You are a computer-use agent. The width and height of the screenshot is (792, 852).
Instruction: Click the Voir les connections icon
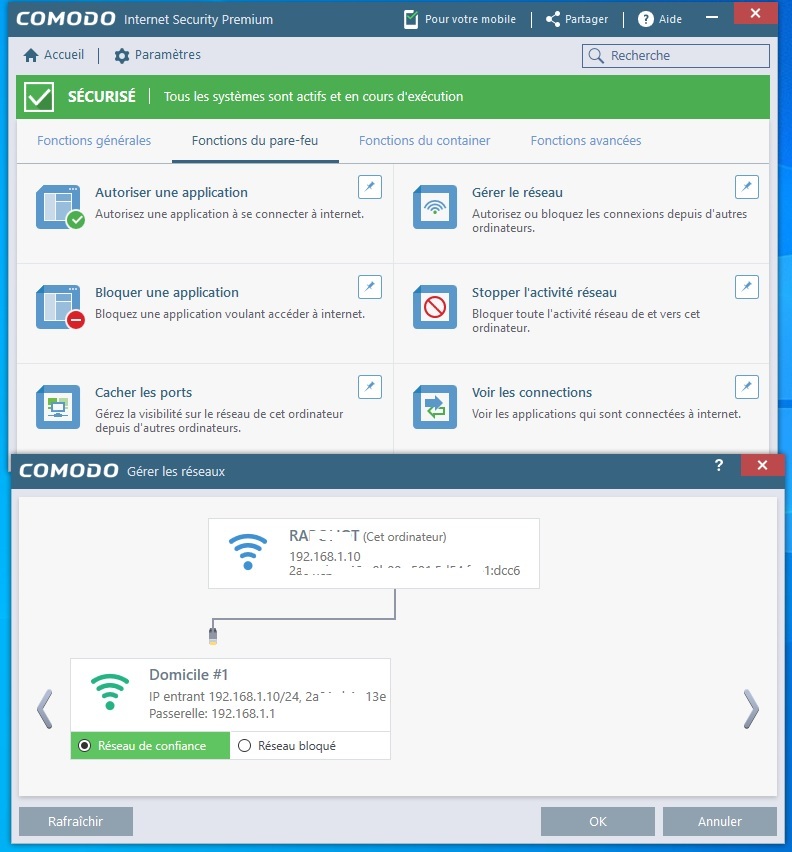pyautogui.click(x=435, y=407)
